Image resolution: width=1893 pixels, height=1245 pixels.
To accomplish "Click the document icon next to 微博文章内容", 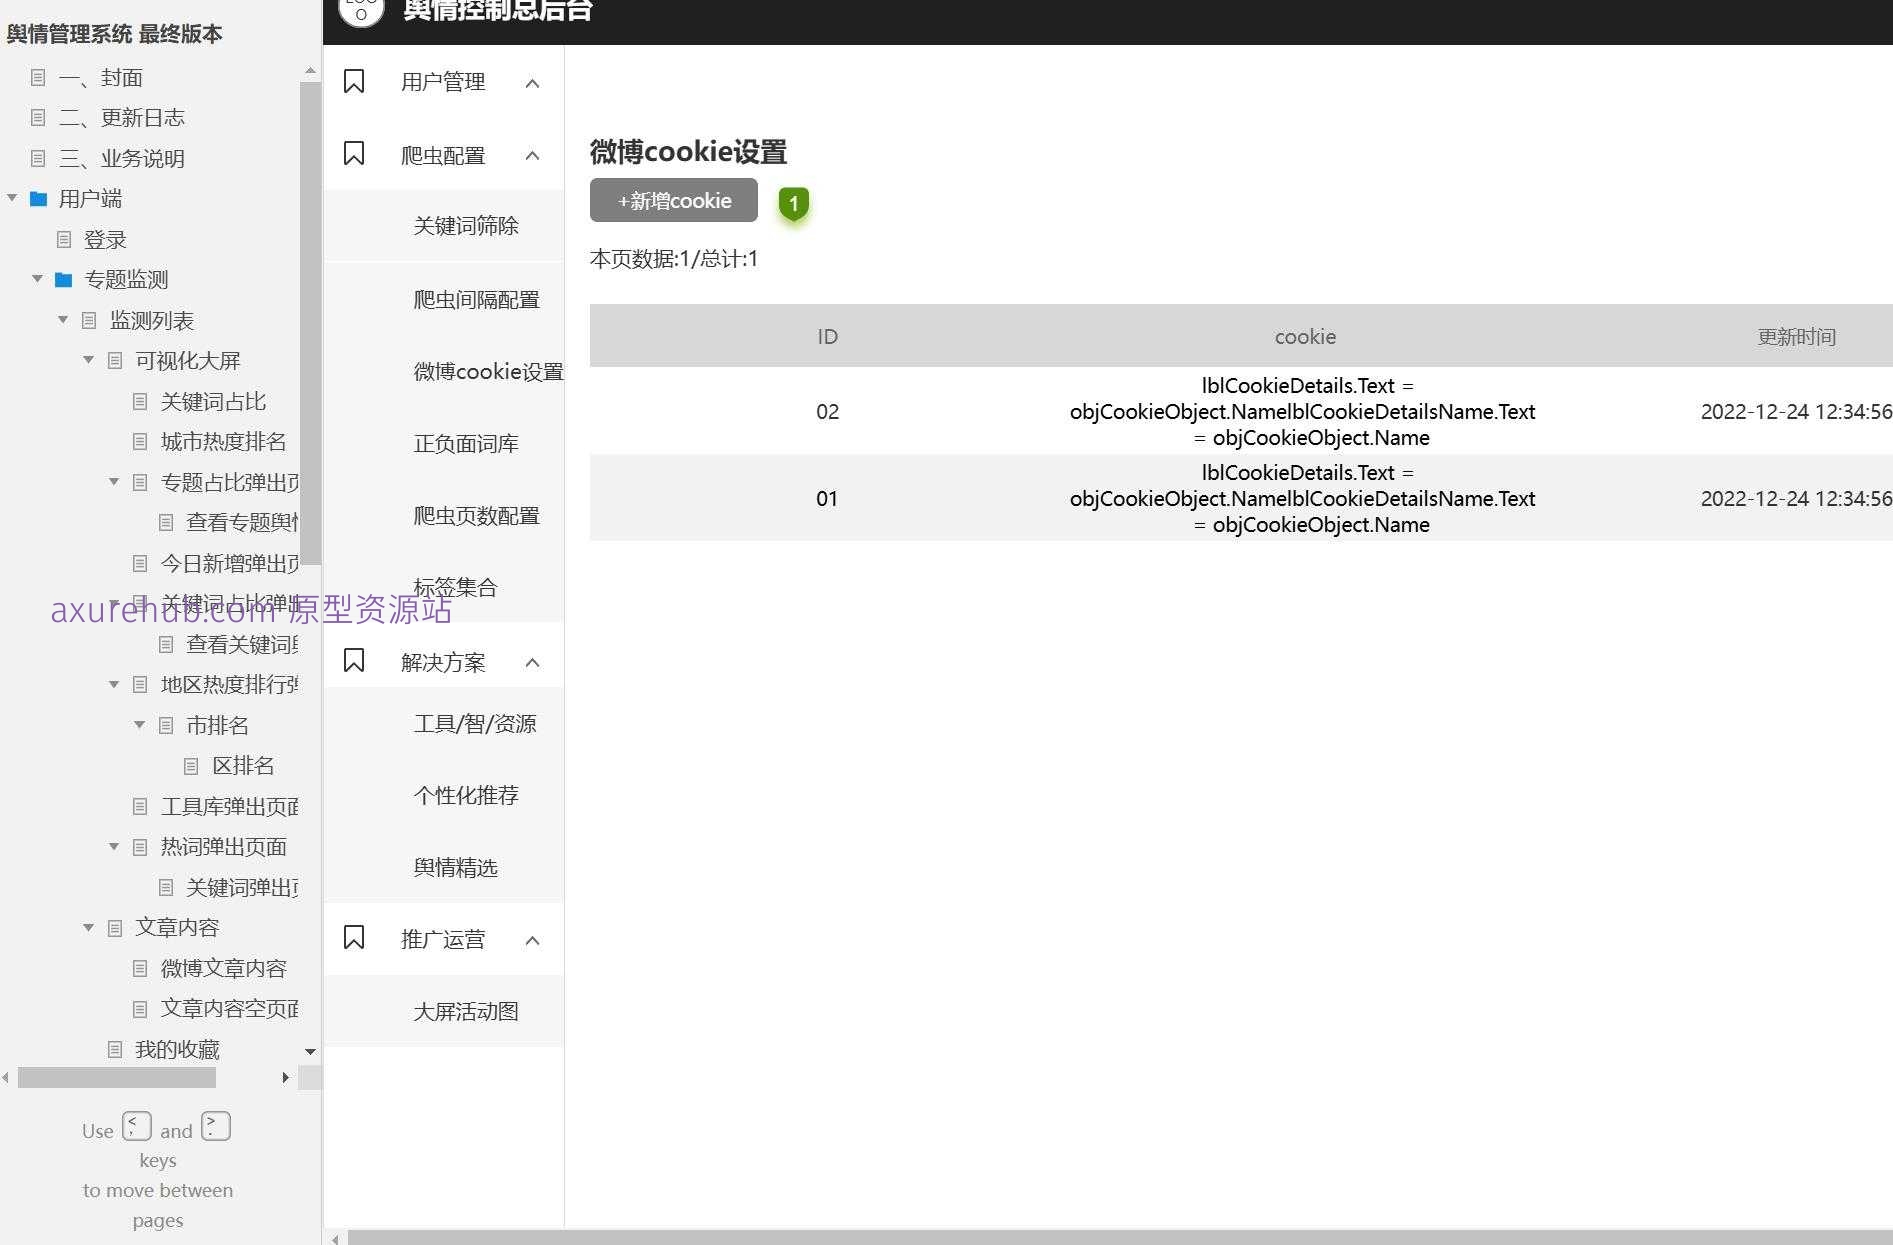I will 140,968.
